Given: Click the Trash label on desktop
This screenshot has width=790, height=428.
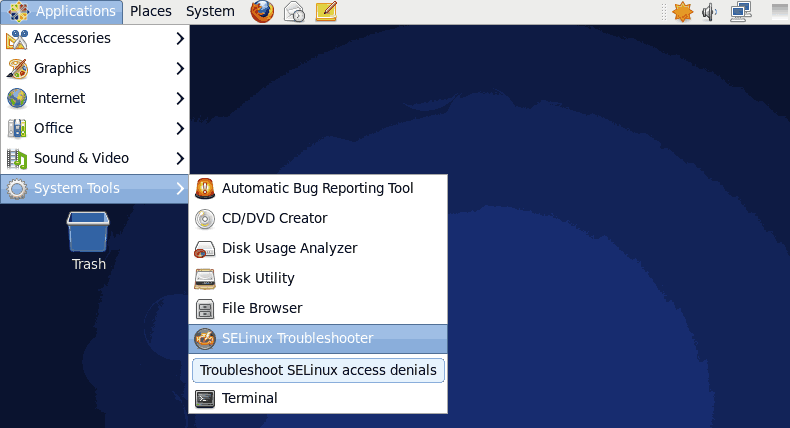Looking at the screenshot, I should point(89,264).
